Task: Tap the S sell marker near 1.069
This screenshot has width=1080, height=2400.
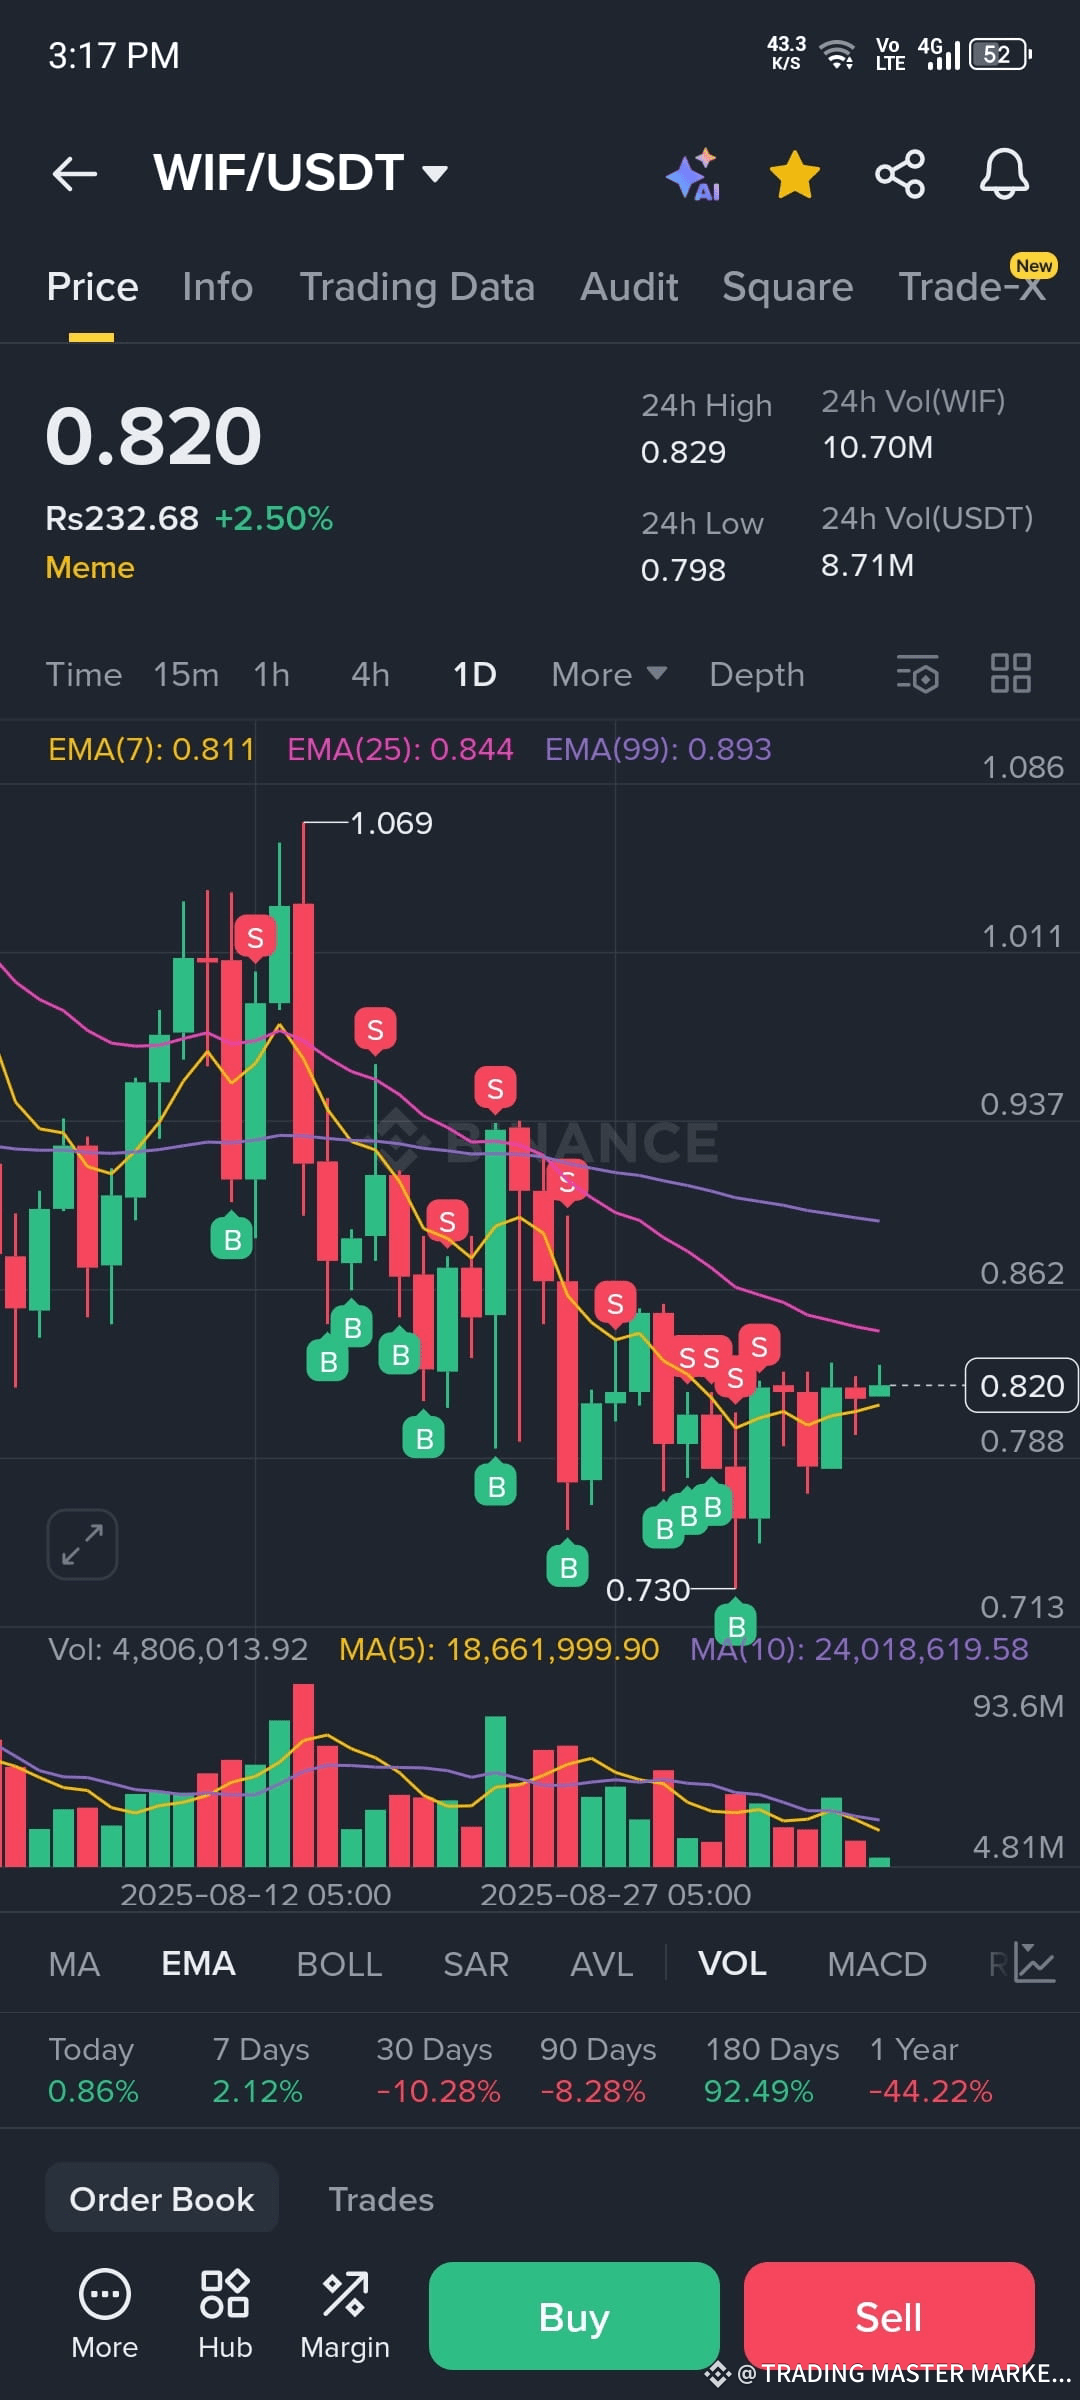Action: [x=255, y=937]
